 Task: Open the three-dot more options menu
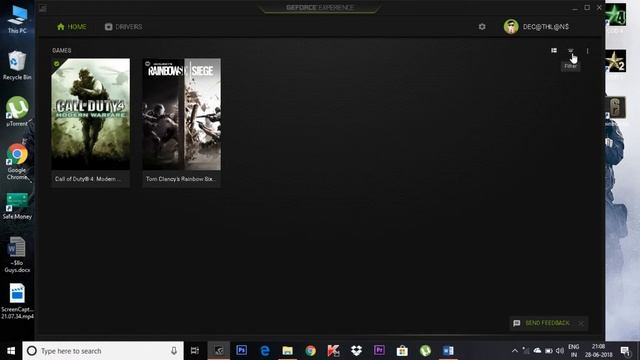pos(587,51)
